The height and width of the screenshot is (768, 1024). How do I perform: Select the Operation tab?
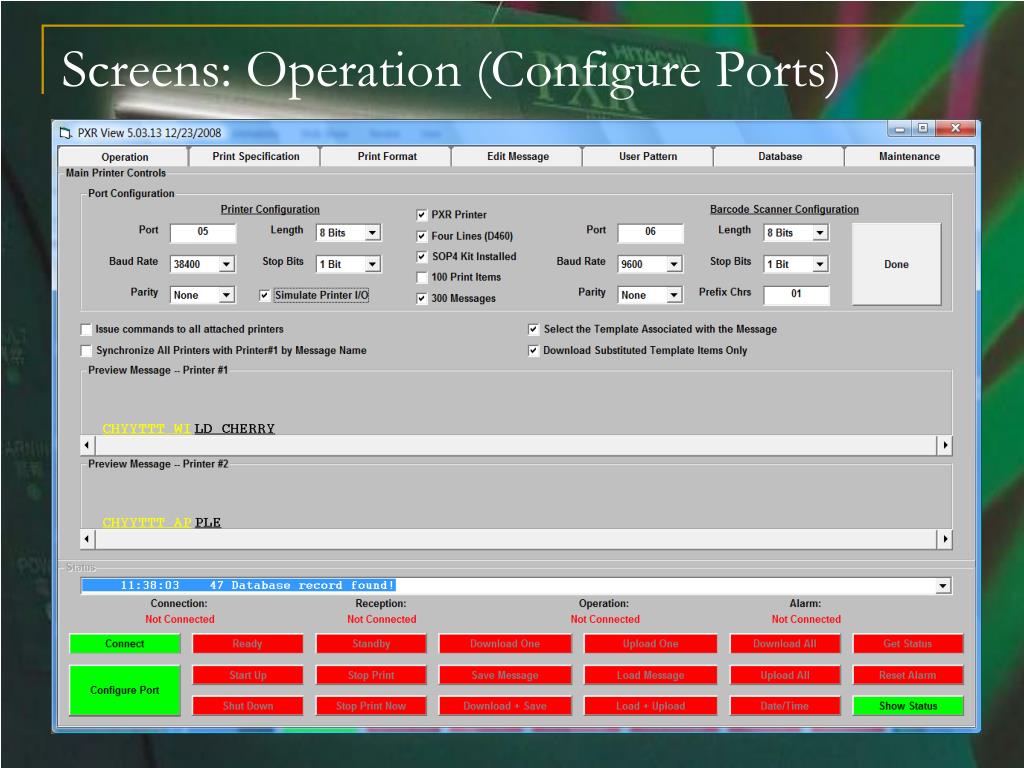click(x=124, y=157)
